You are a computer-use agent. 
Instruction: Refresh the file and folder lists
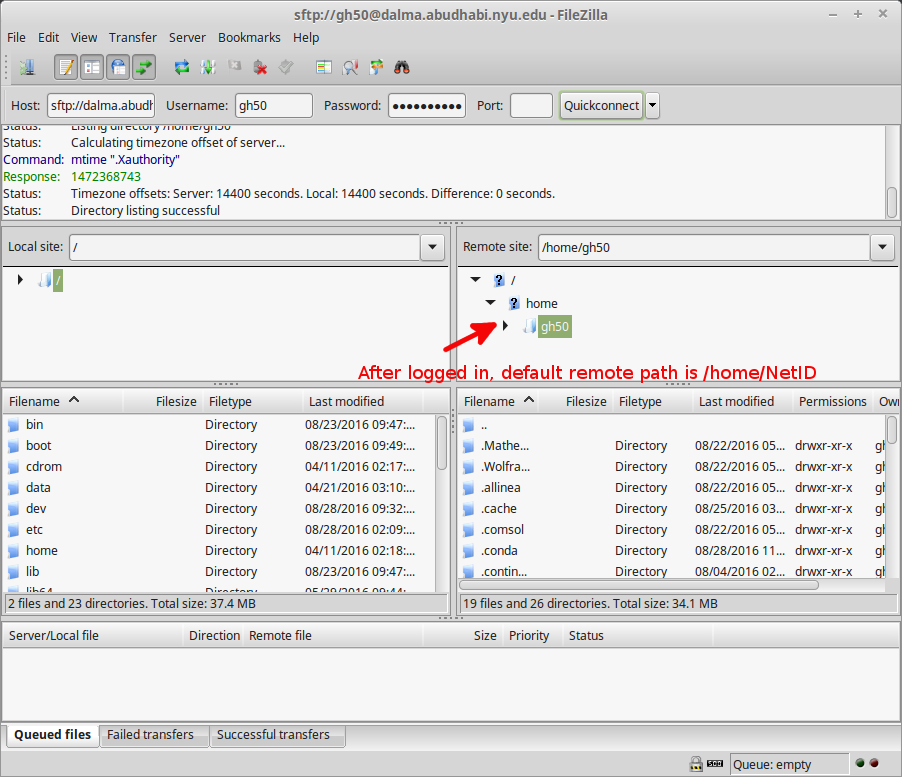click(x=182, y=68)
